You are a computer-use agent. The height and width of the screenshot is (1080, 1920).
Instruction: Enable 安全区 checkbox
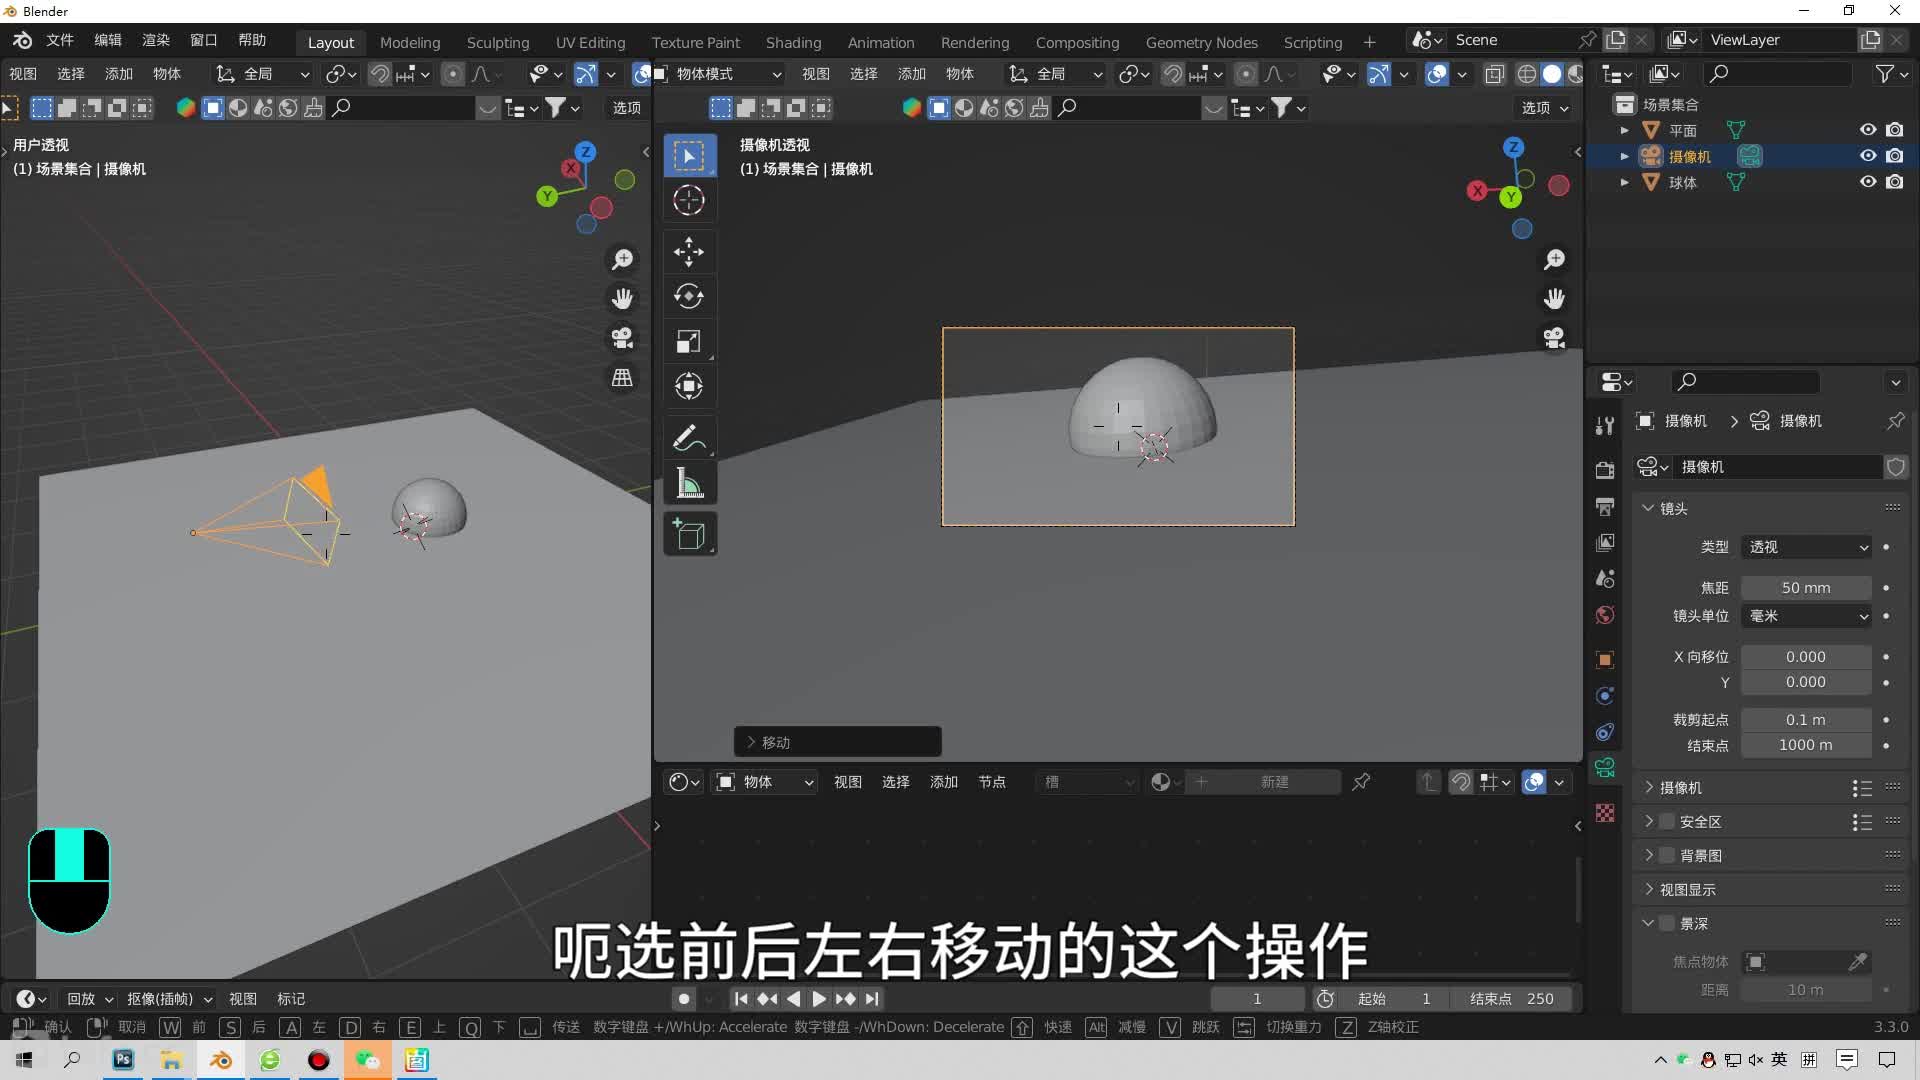(1667, 822)
